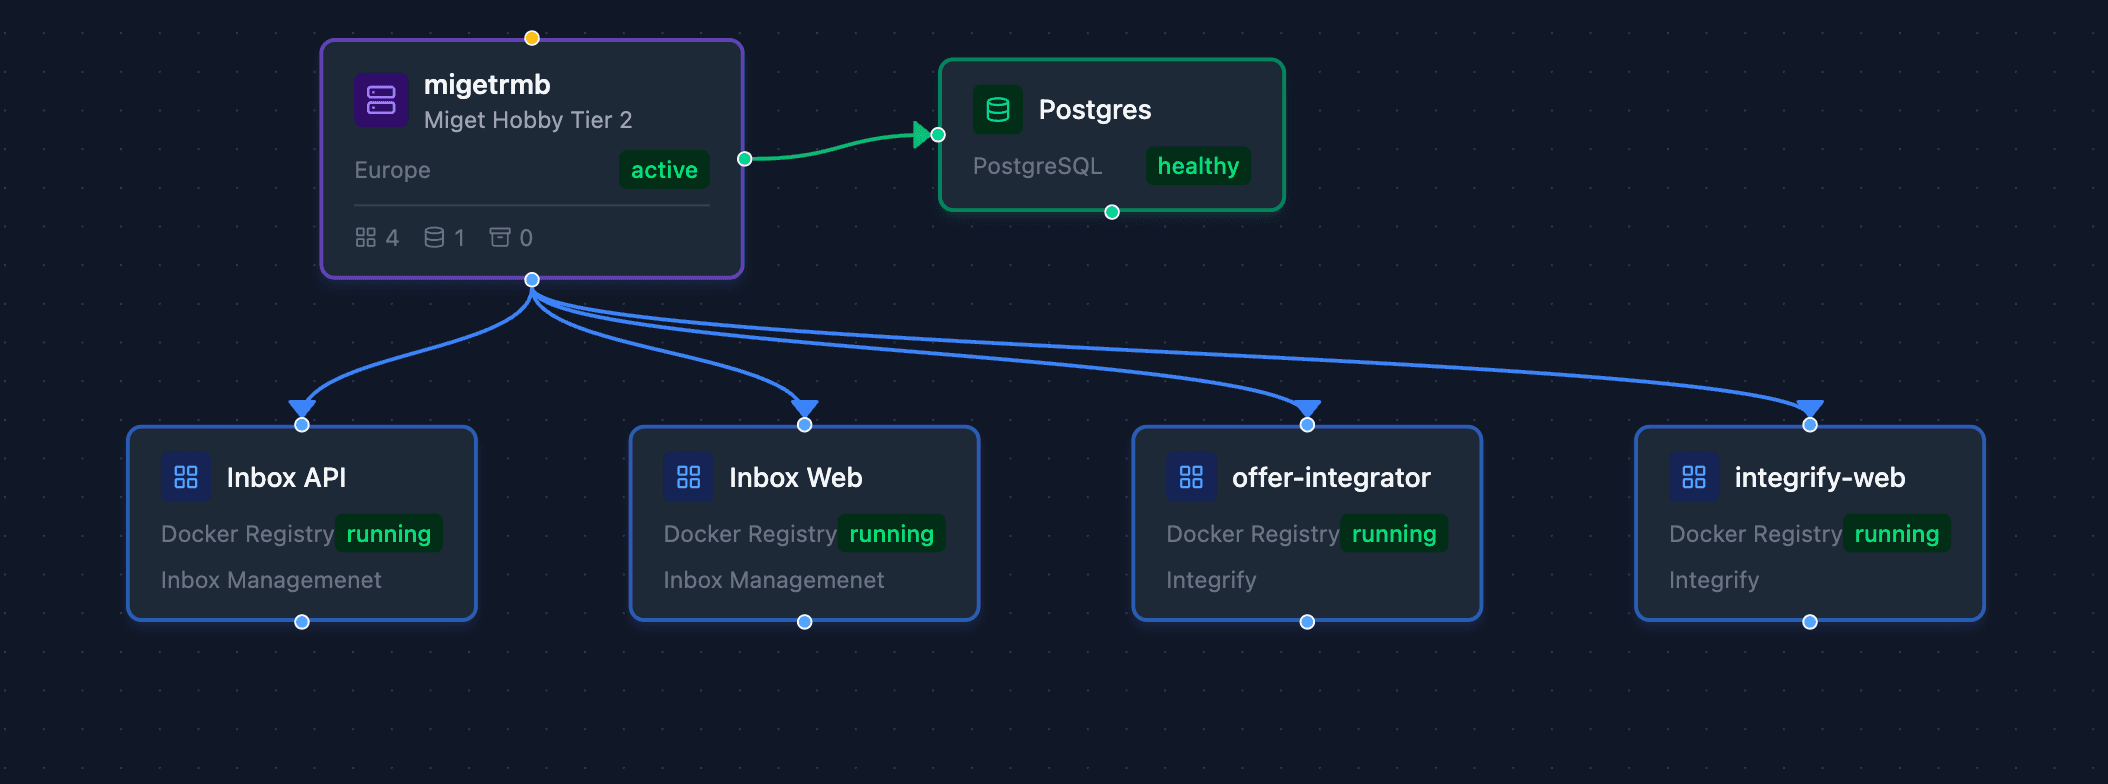Image resolution: width=2108 pixels, height=784 pixels.
Task: Click the Miget Hobby Tier 2 label
Action: point(528,120)
